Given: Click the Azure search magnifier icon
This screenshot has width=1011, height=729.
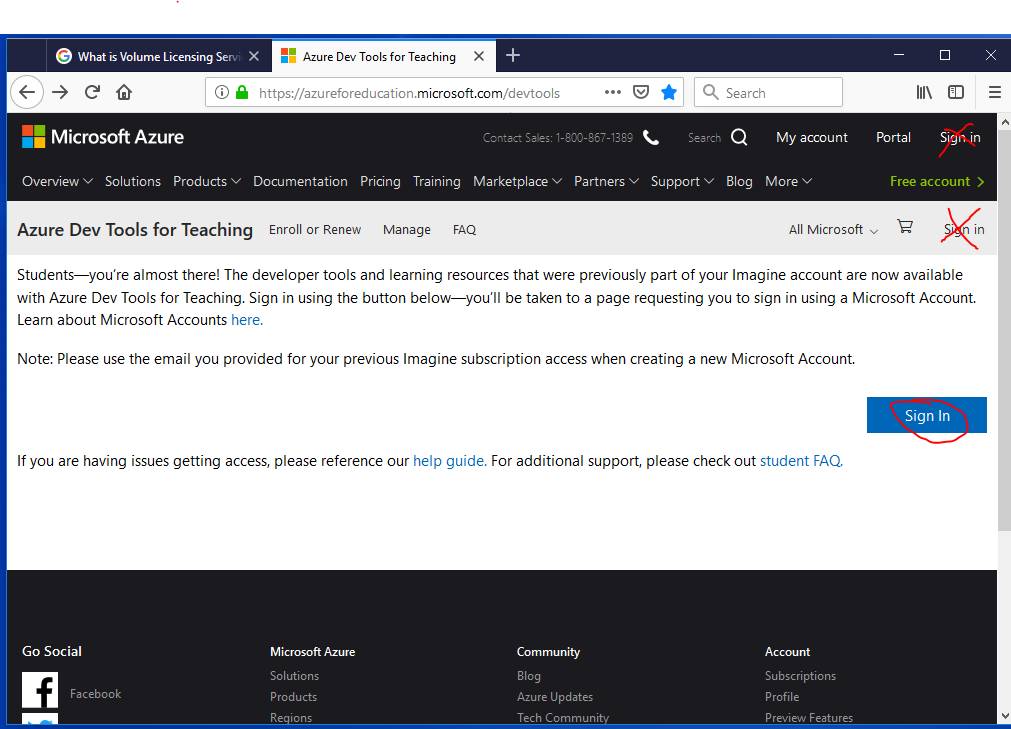Looking at the screenshot, I should click(740, 137).
